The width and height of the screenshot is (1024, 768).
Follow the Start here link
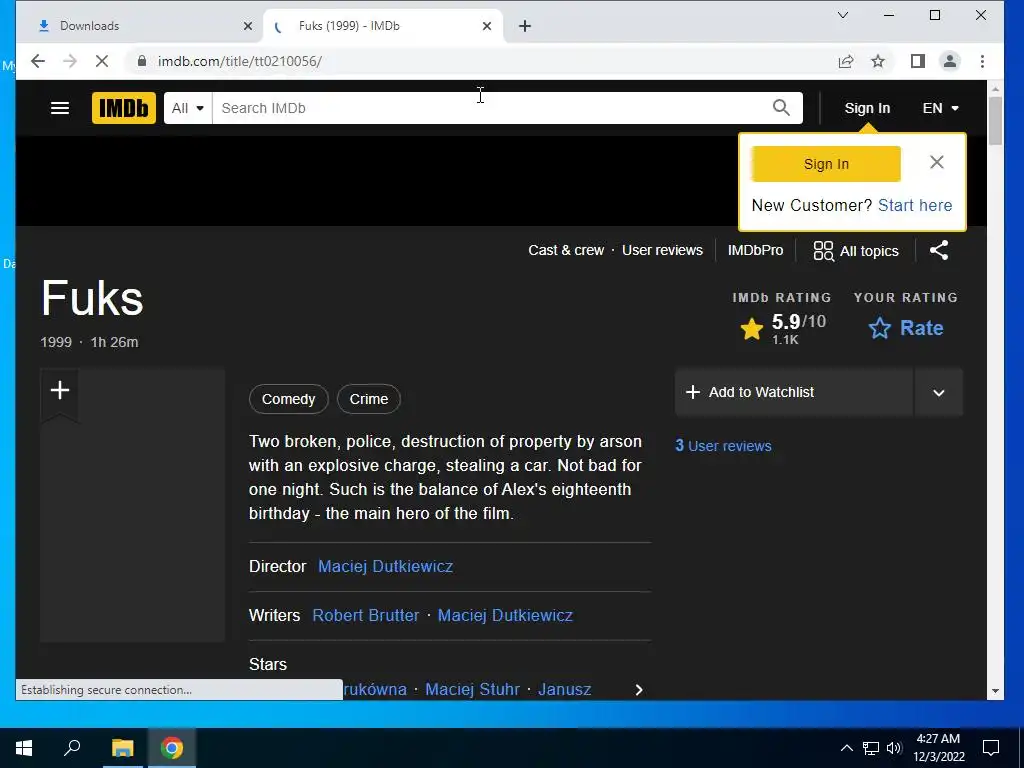click(915, 205)
